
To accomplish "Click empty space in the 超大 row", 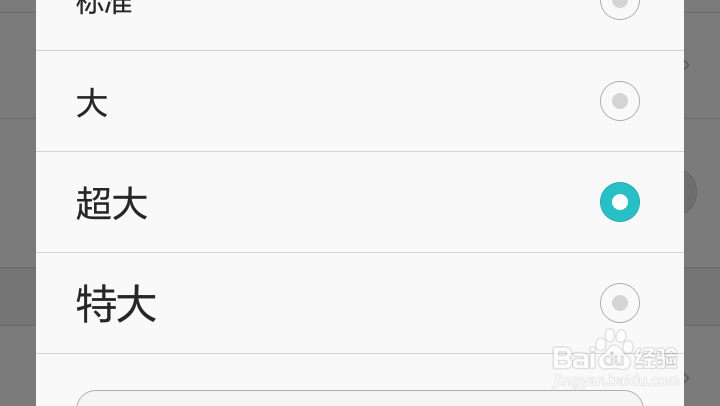I will (370, 202).
